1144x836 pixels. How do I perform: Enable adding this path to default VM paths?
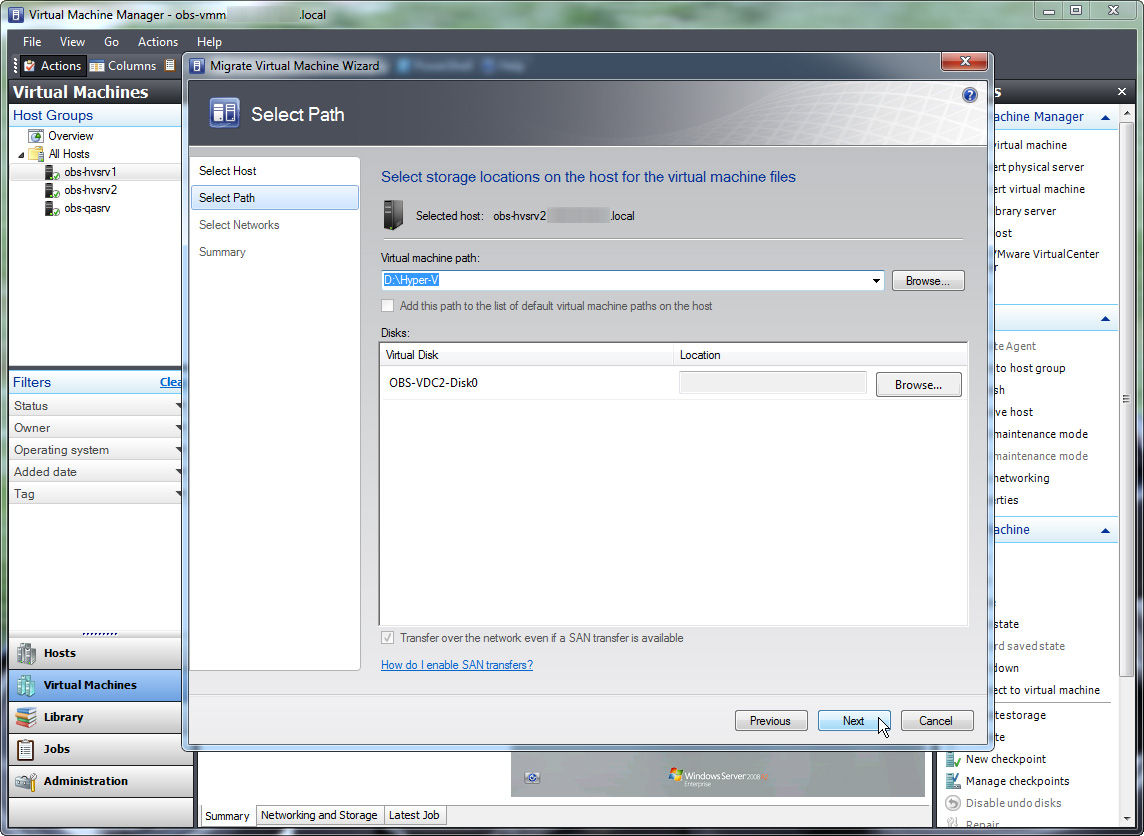388,306
